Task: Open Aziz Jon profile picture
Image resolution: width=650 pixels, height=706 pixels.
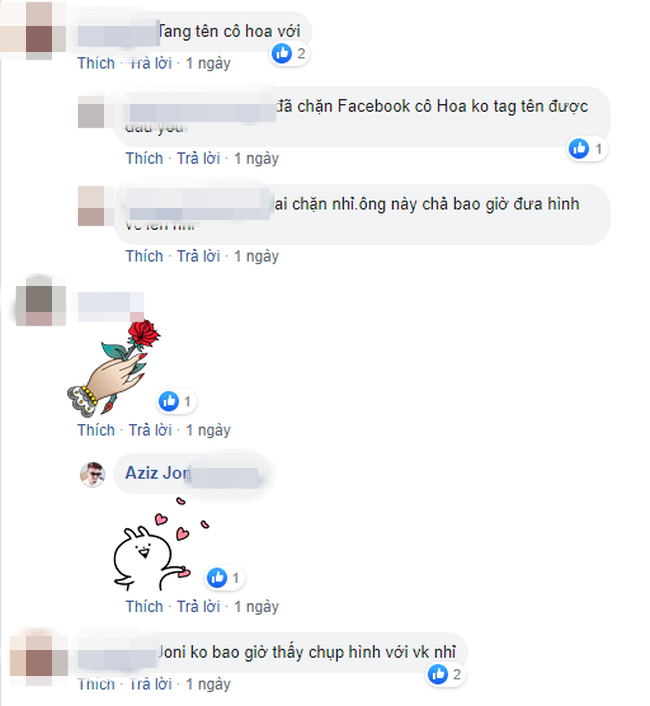Action: 93,474
